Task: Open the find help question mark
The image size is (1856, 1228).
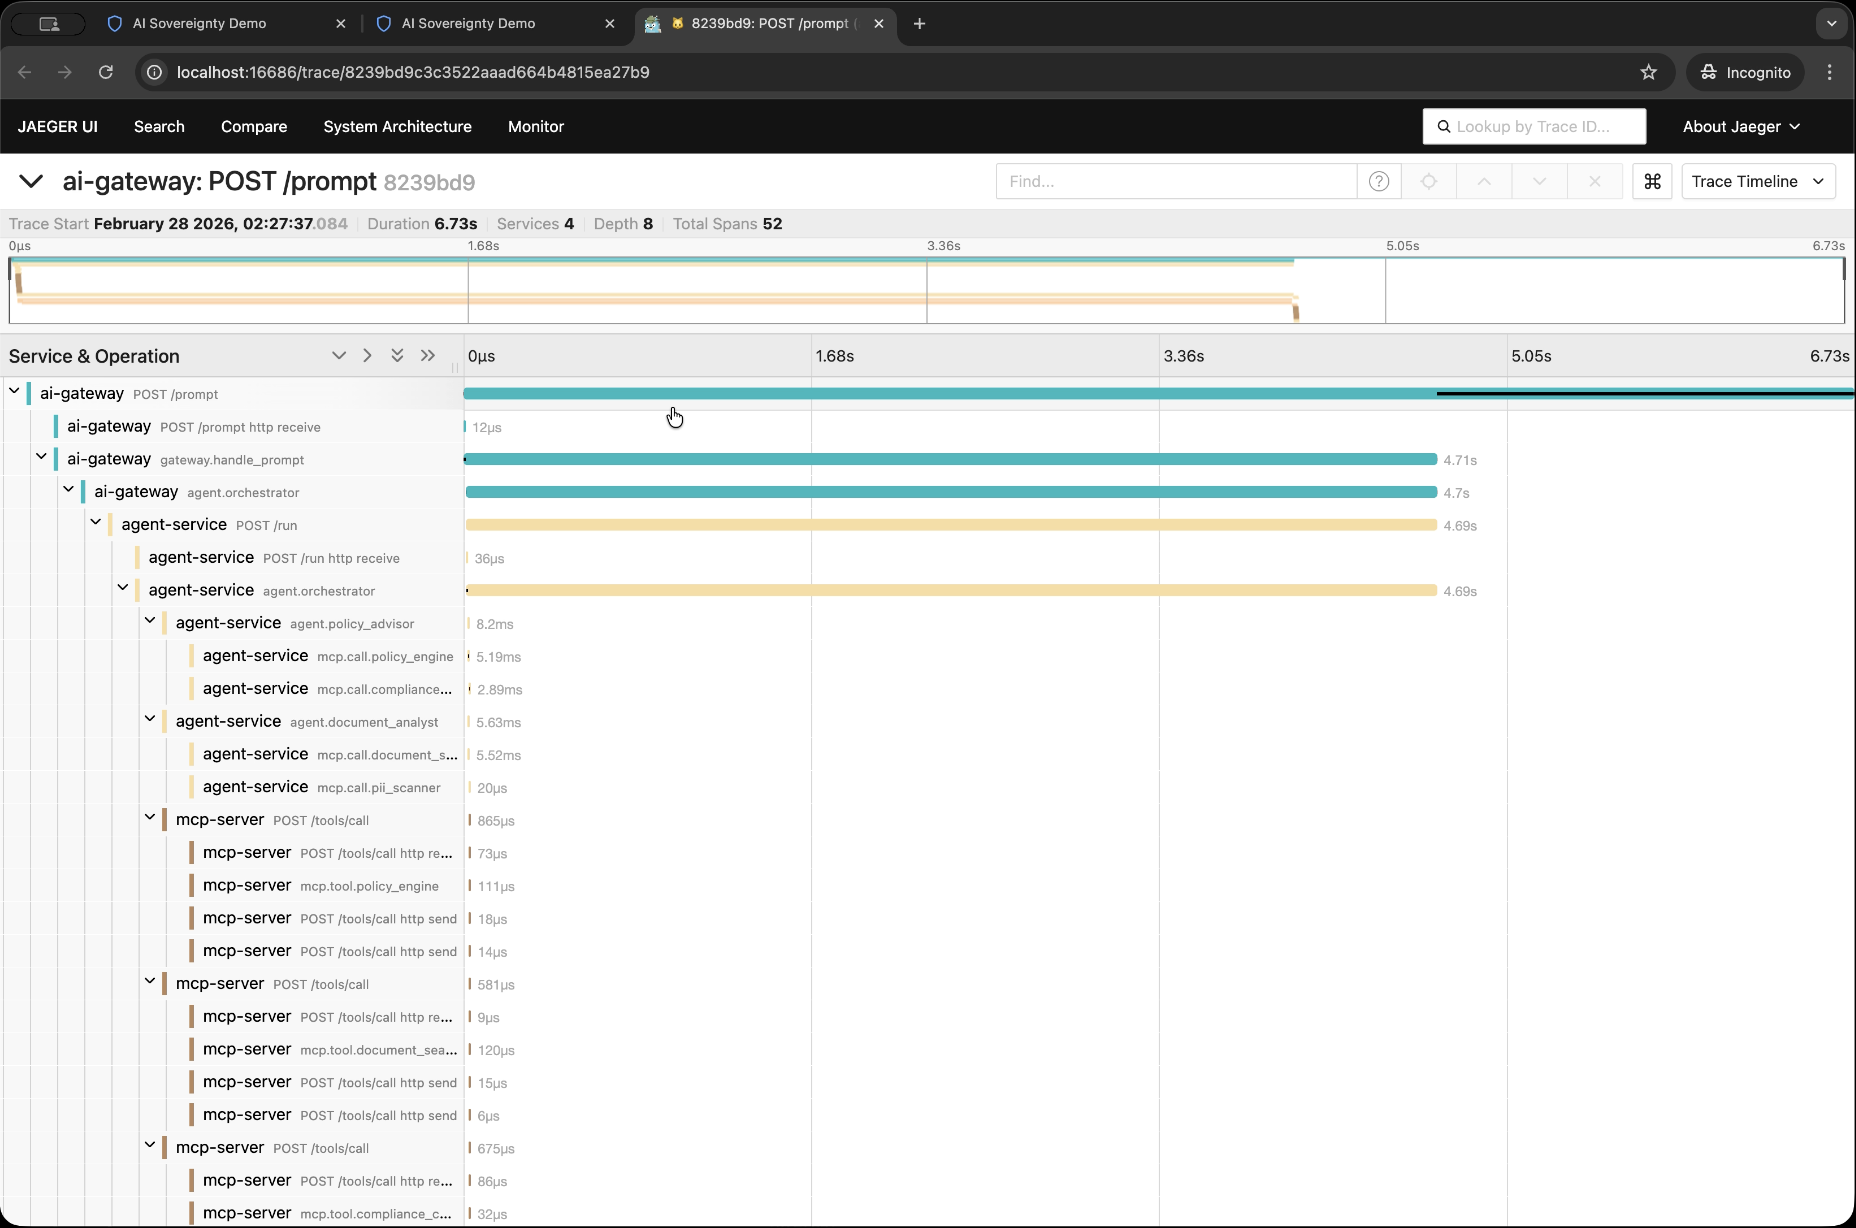Action: [1379, 181]
